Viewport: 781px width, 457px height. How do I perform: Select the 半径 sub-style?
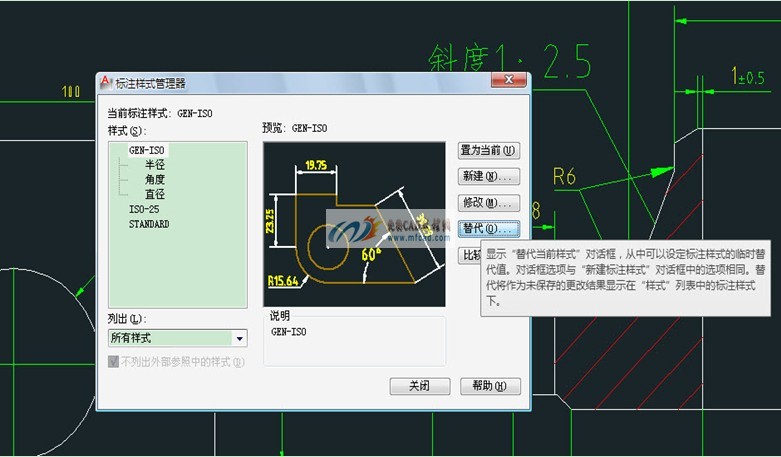coord(155,165)
